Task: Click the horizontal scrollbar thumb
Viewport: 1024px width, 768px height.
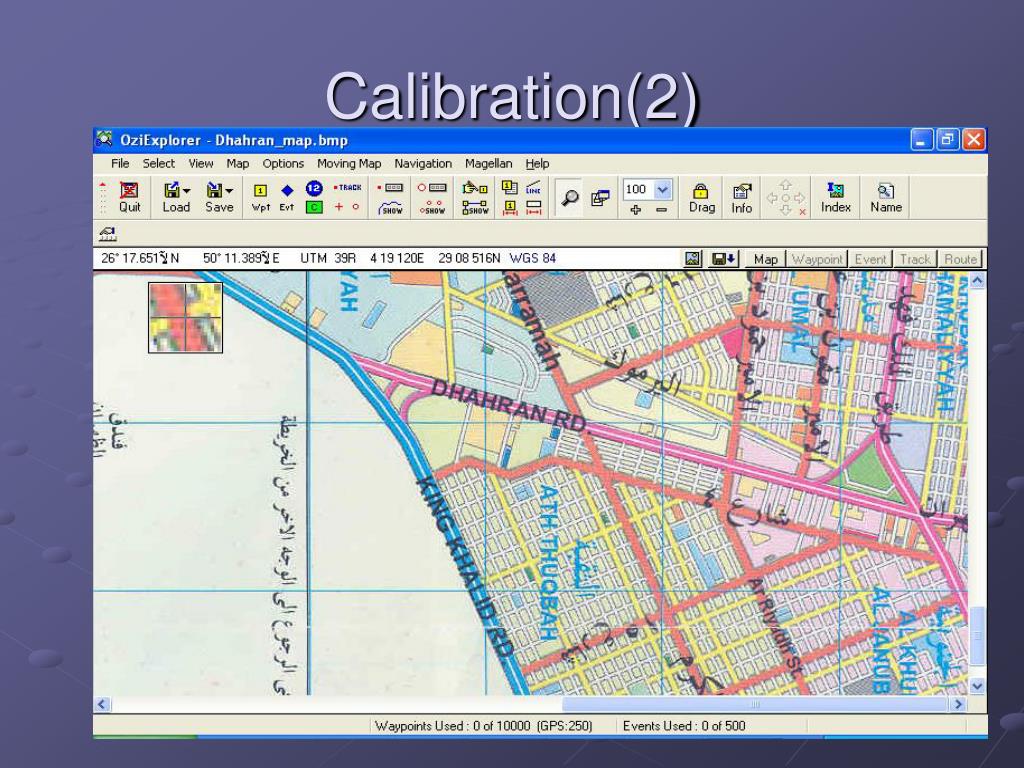Action: tap(755, 704)
